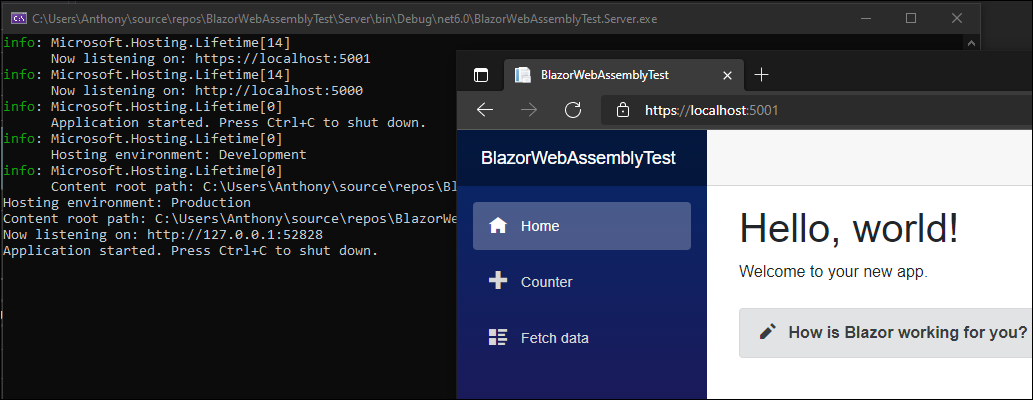Click 'Welcome to your new app.' text
Viewport: 1033px width, 400px height.
(833, 271)
